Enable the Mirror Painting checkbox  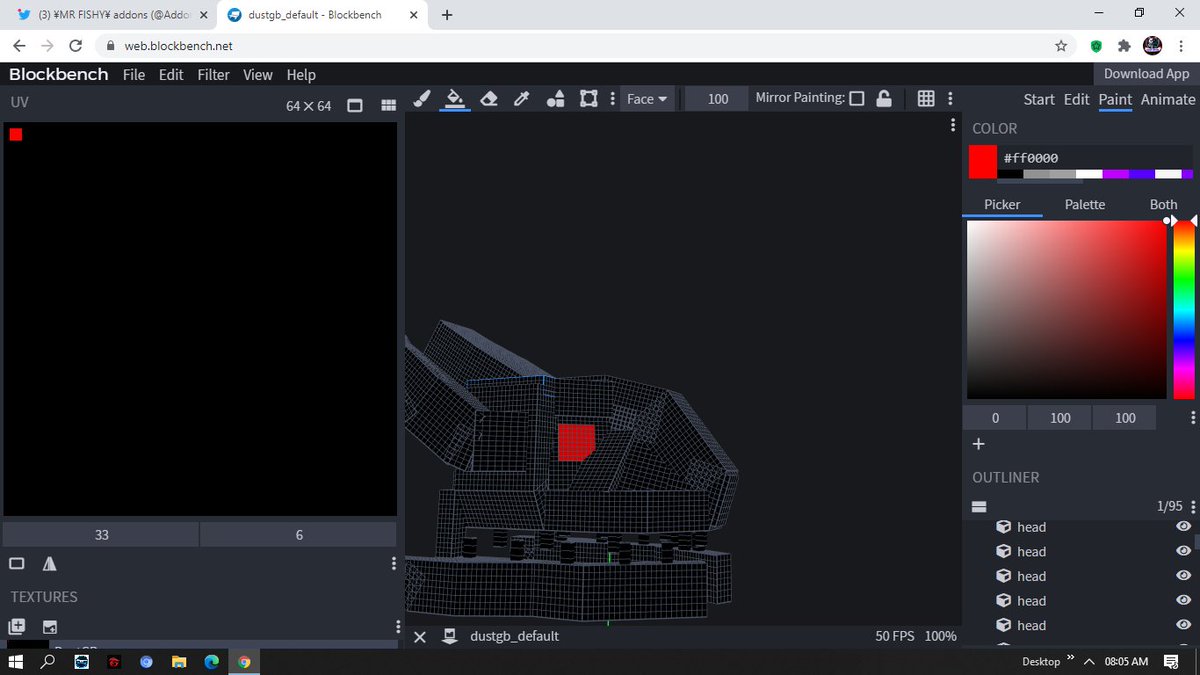pos(858,98)
